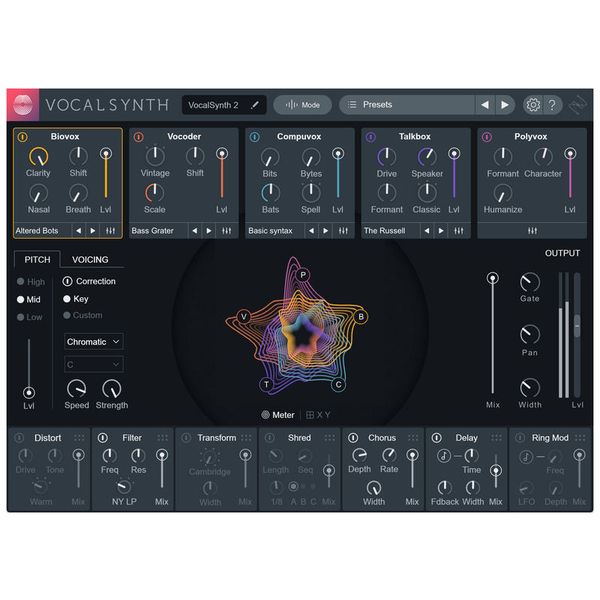Image resolution: width=600 pixels, height=600 pixels.
Task: Click the C node in visualizer
Action: [x=338, y=384]
